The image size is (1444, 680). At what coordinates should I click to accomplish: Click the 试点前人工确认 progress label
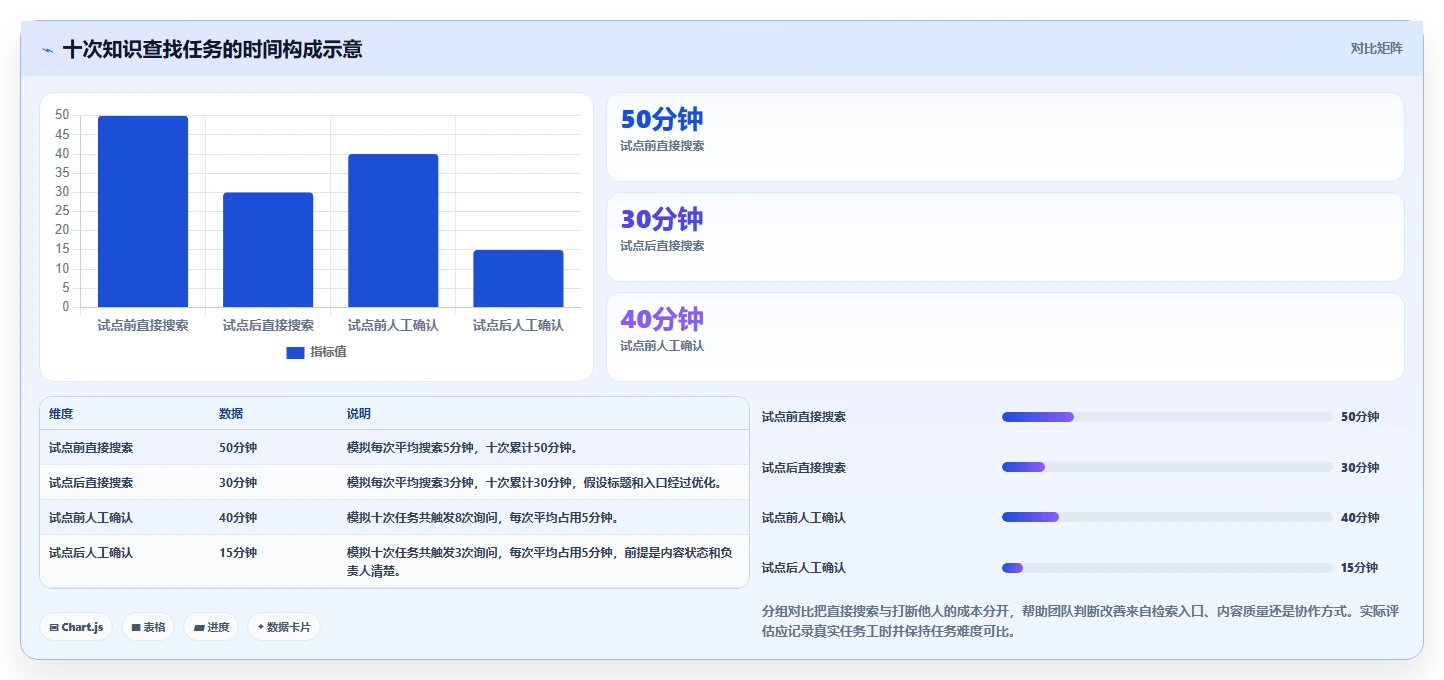[804, 517]
